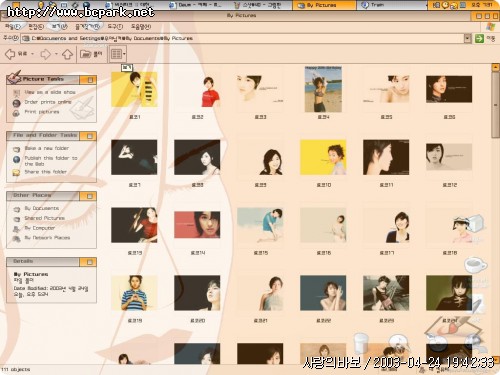The height and width of the screenshot is (375, 500).
Task: Select red shirt thumbnail numbered 2
Action: (x=197, y=90)
